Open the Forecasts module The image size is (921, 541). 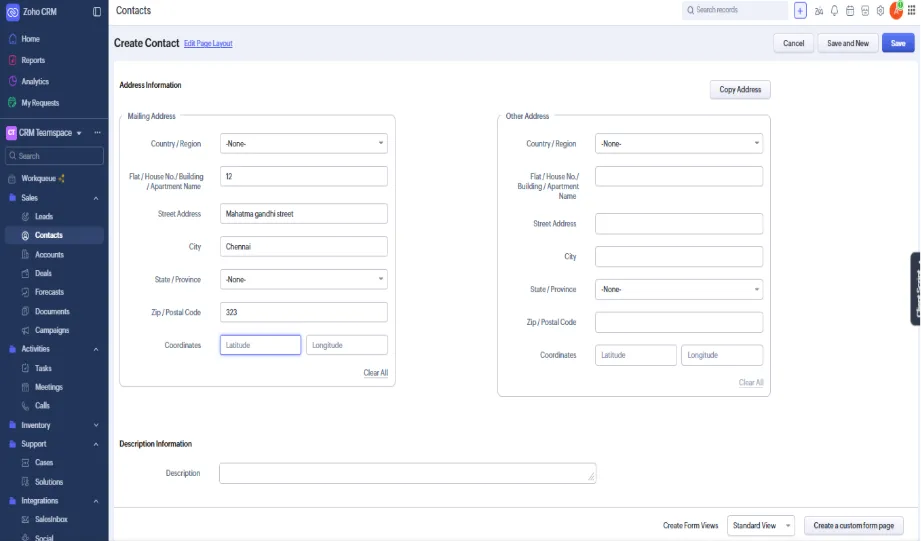click(x=49, y=292)
